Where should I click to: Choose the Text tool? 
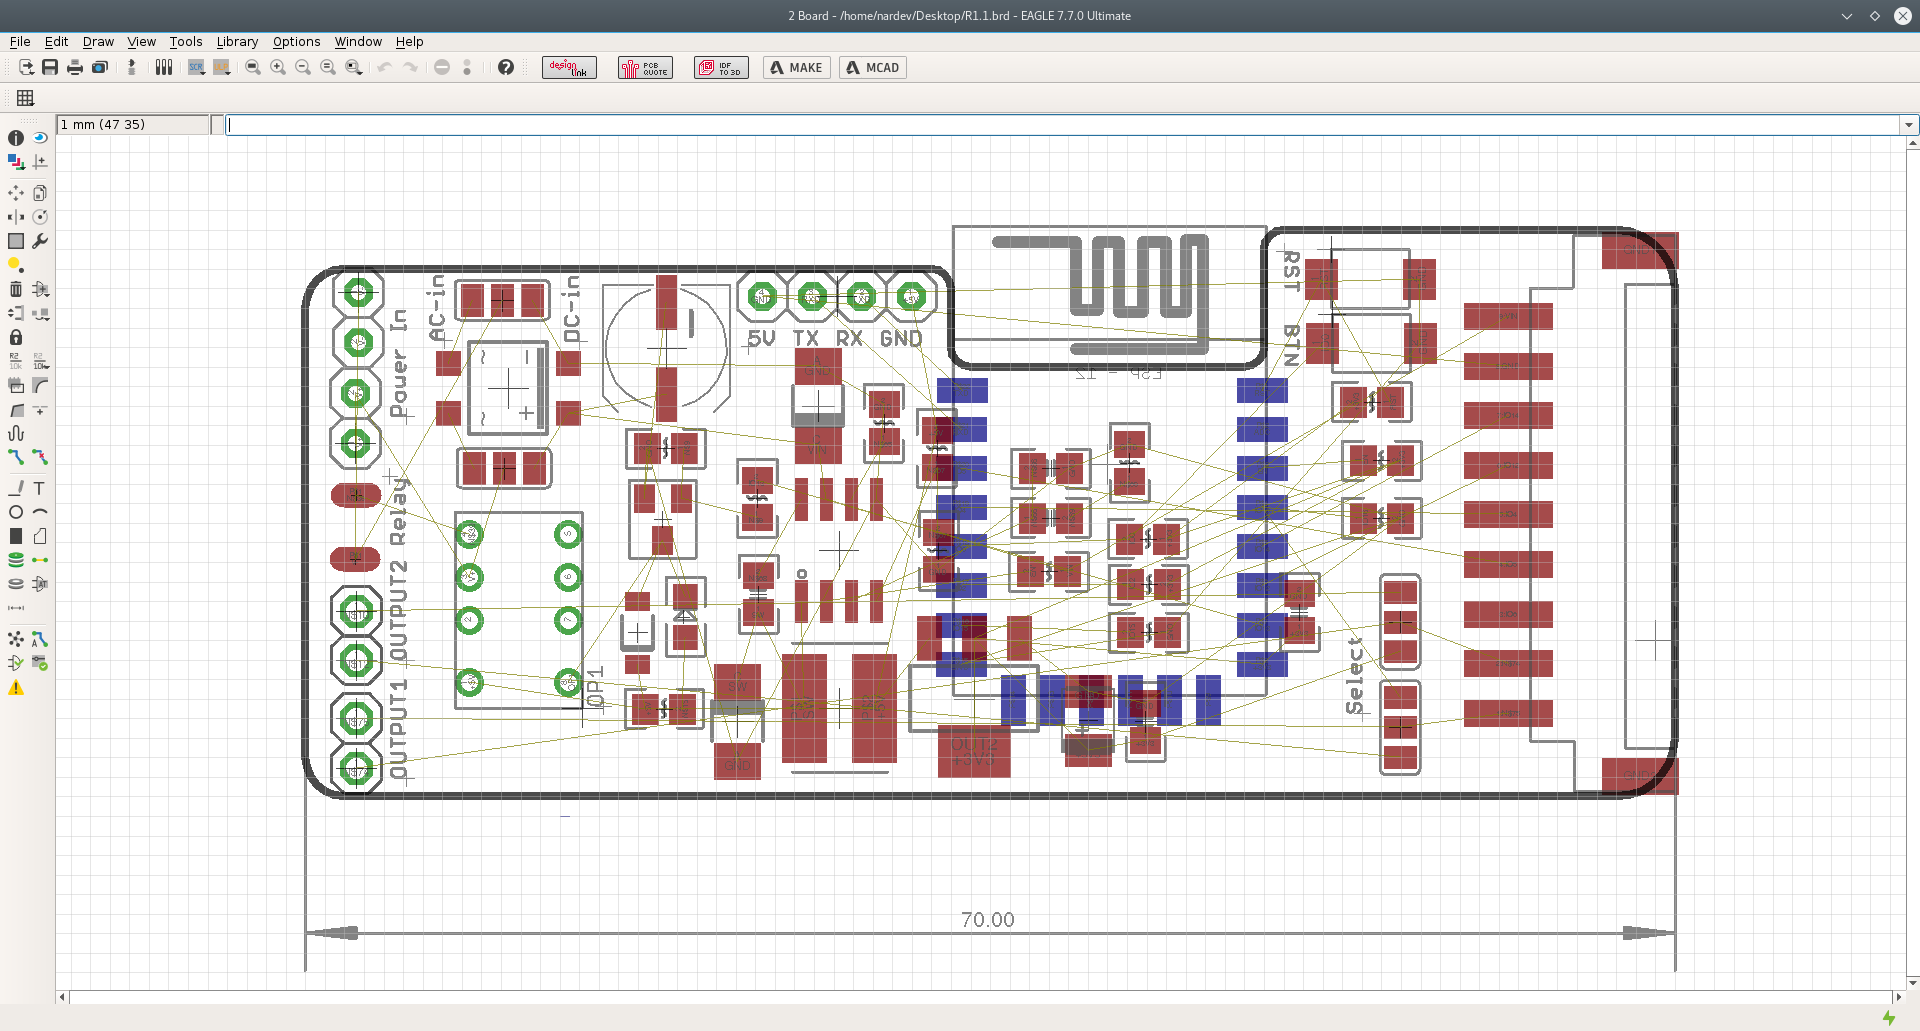40,488
